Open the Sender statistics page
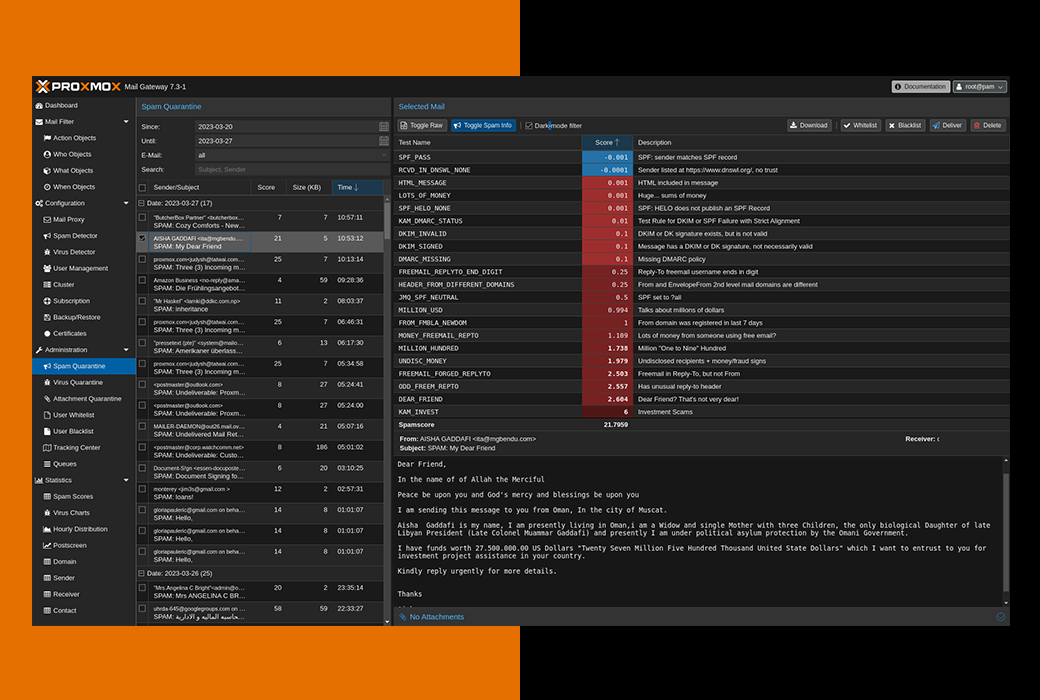1040x700 pixels. 64,578
